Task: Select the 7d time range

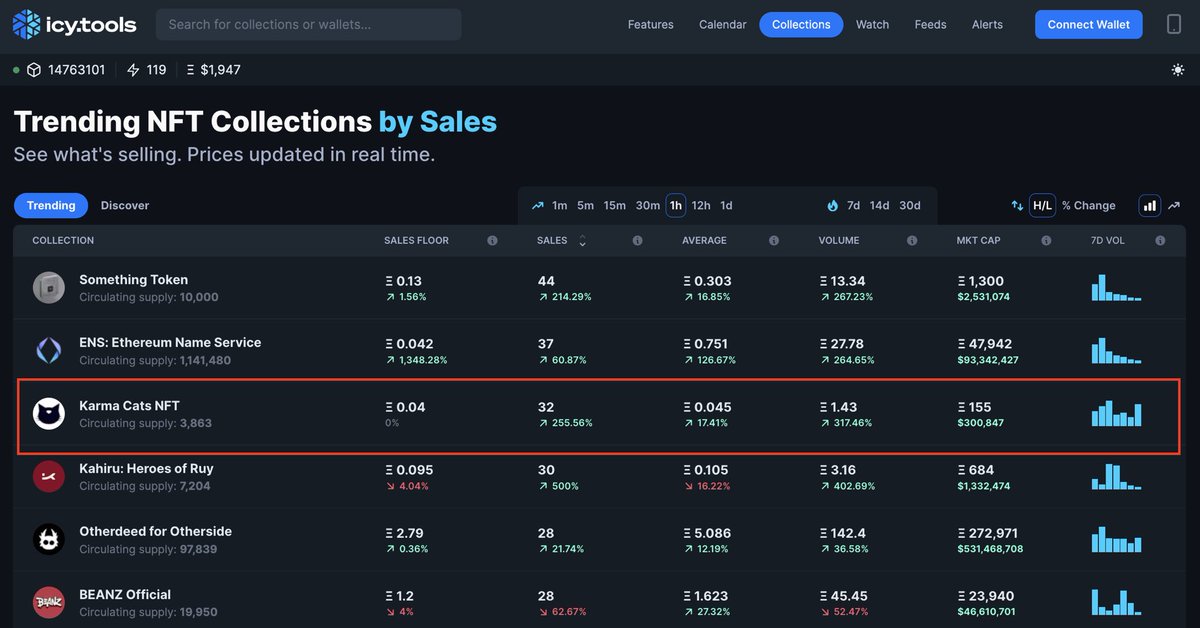Action: pos(853,206)
